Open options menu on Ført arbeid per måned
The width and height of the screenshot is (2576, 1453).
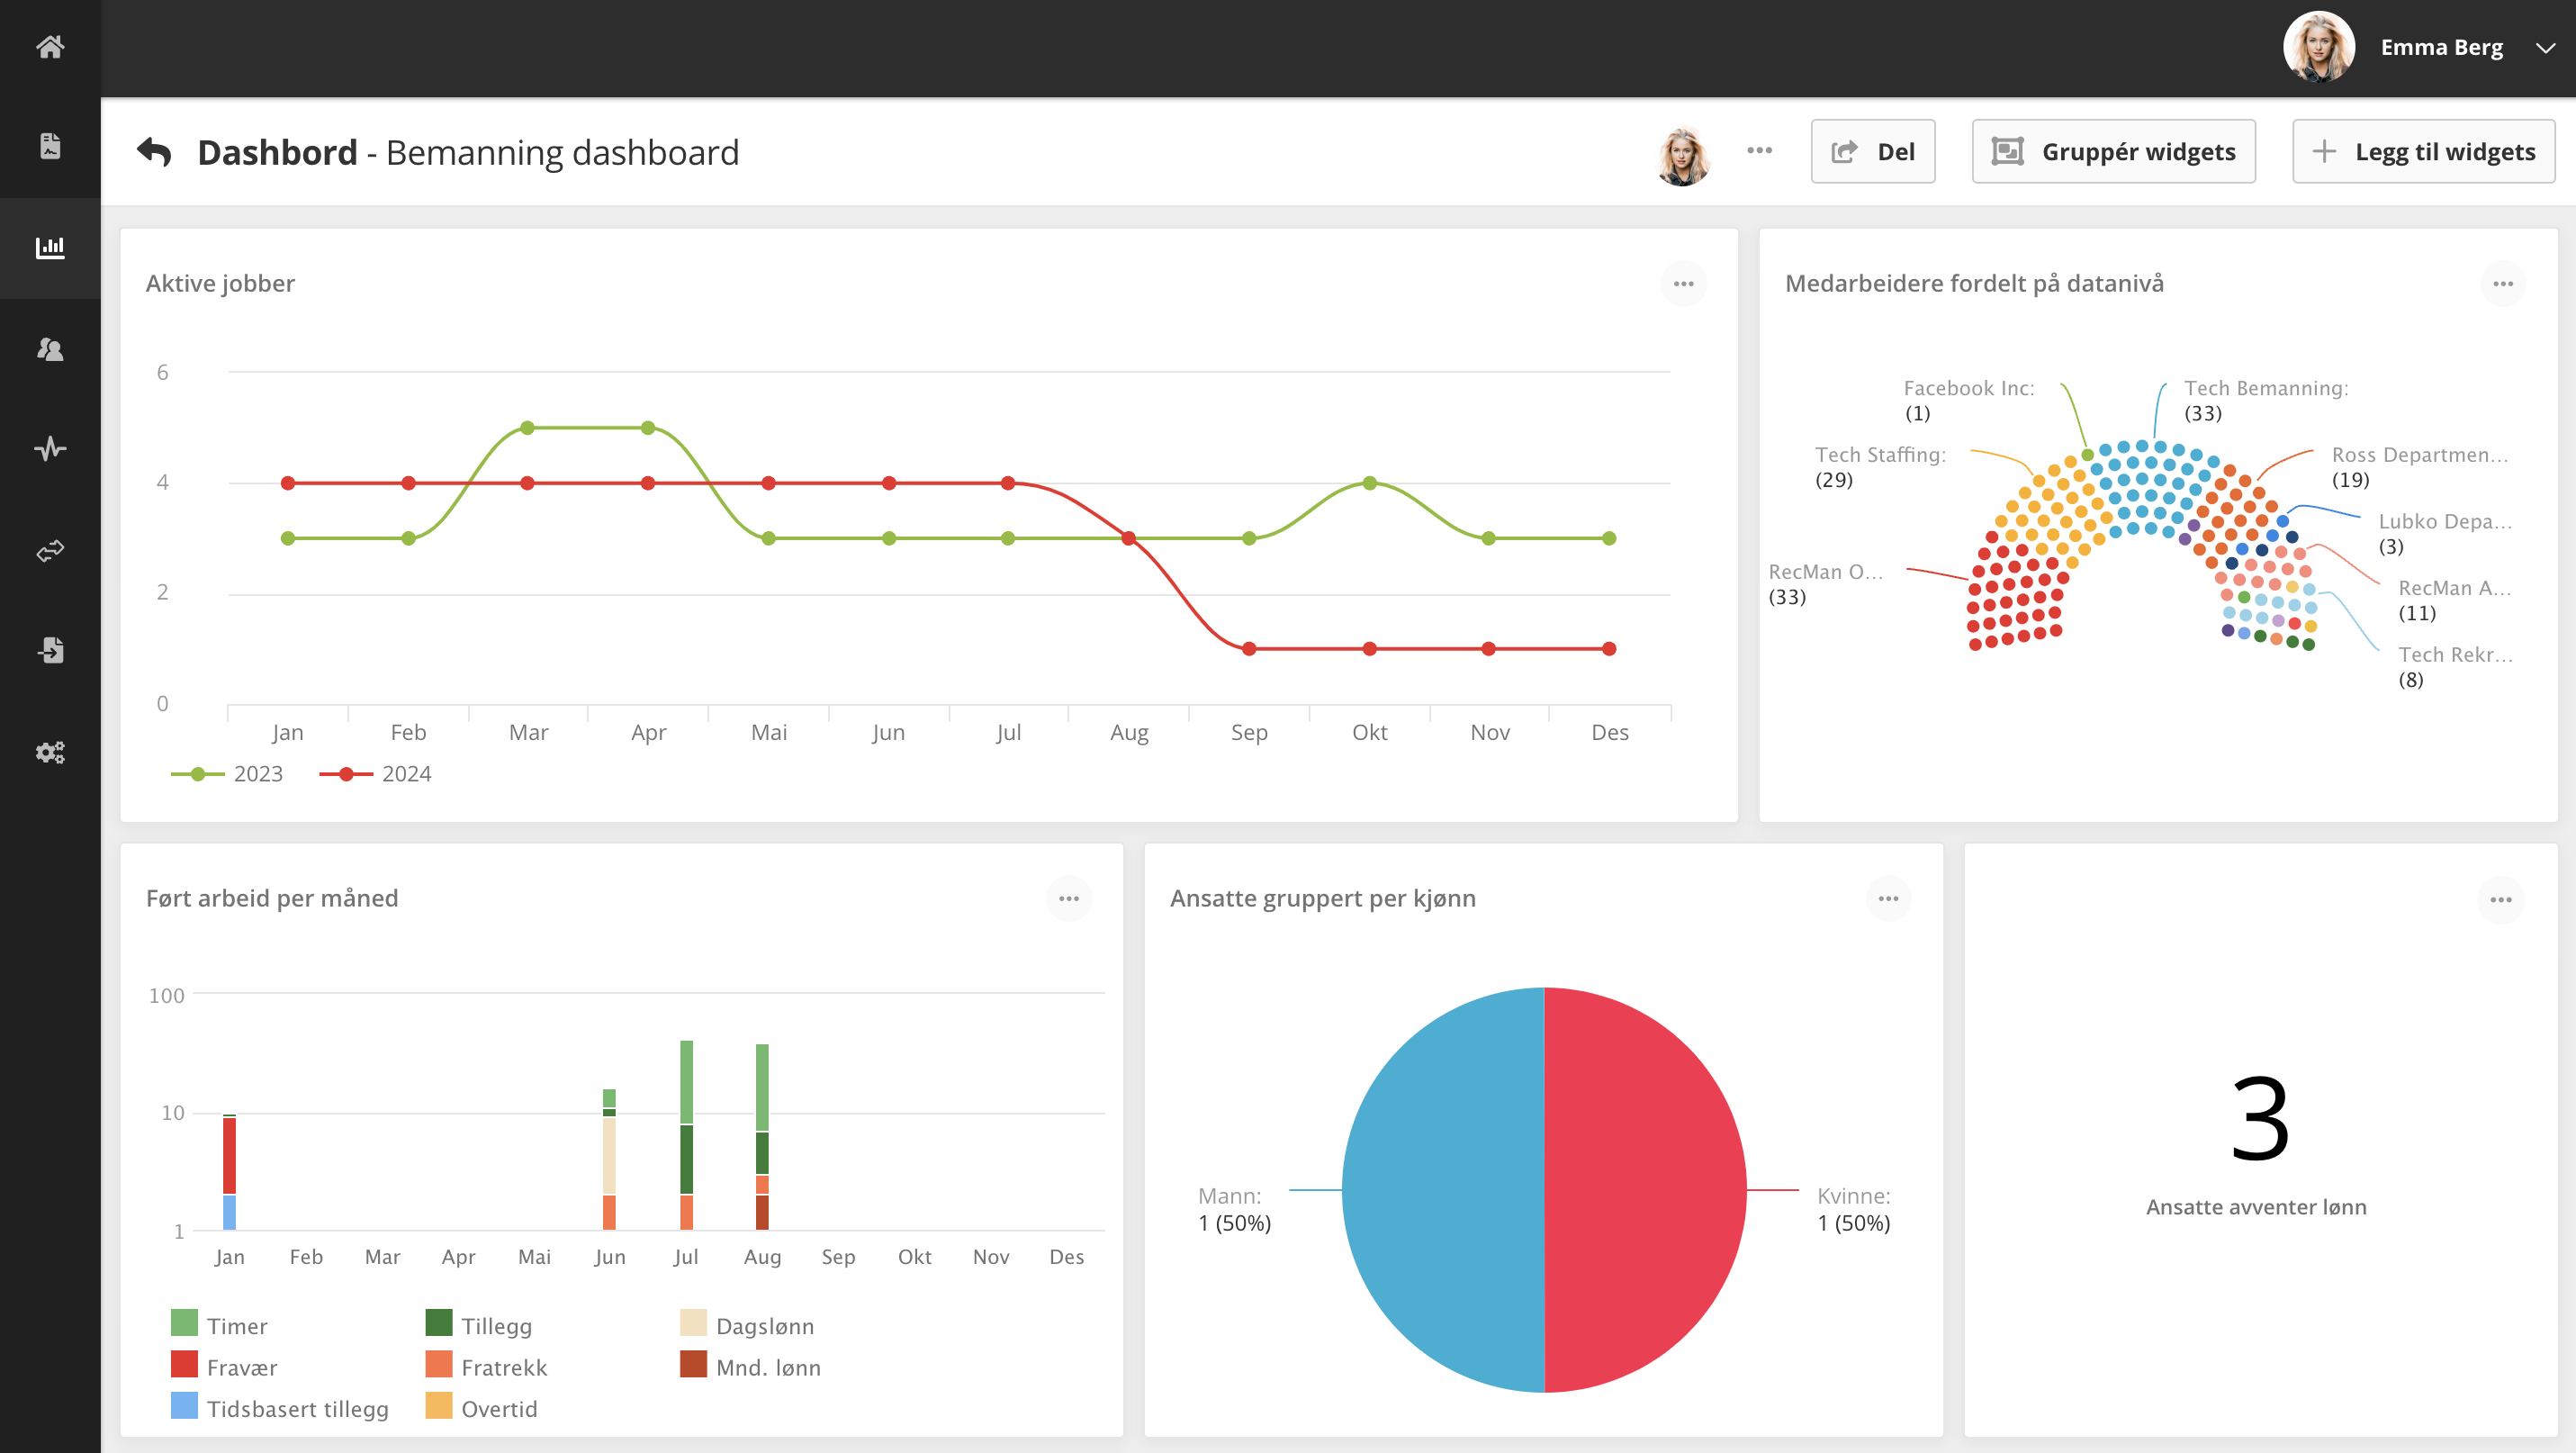(1068, 899)
